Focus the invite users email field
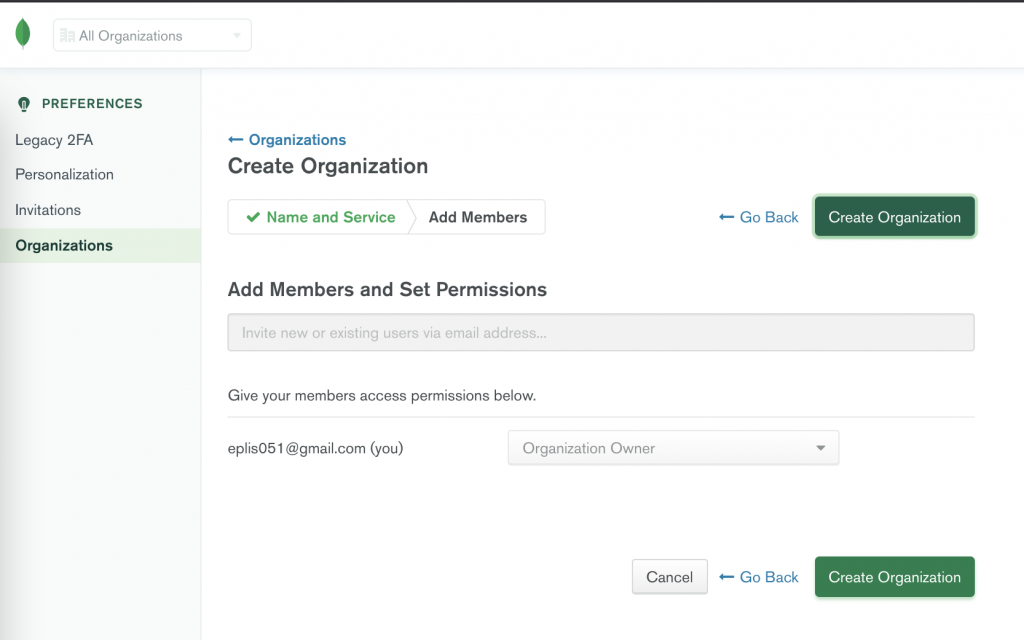 click(x=601, y=333)
